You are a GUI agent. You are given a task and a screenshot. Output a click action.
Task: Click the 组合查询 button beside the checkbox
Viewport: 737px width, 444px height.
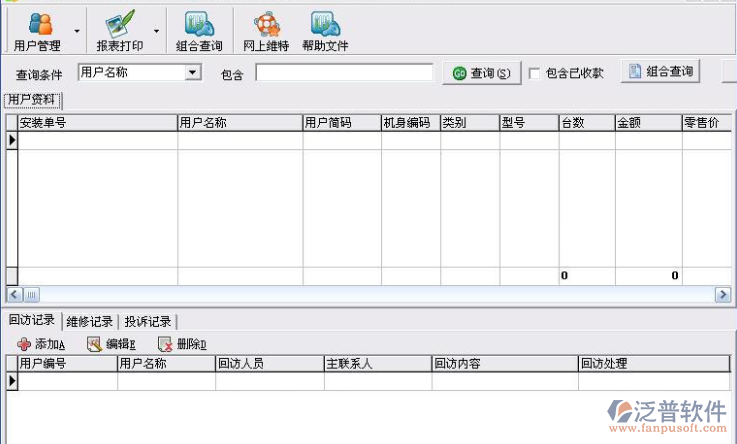[x=660, y=71]
